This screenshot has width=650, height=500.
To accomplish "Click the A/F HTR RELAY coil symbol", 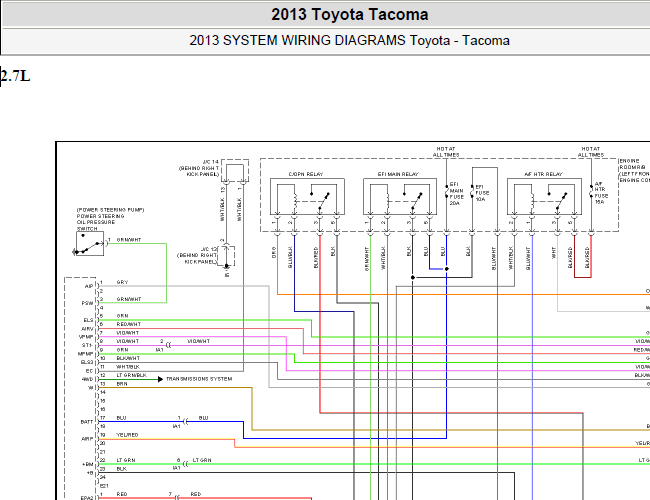I will pos(532,201).
